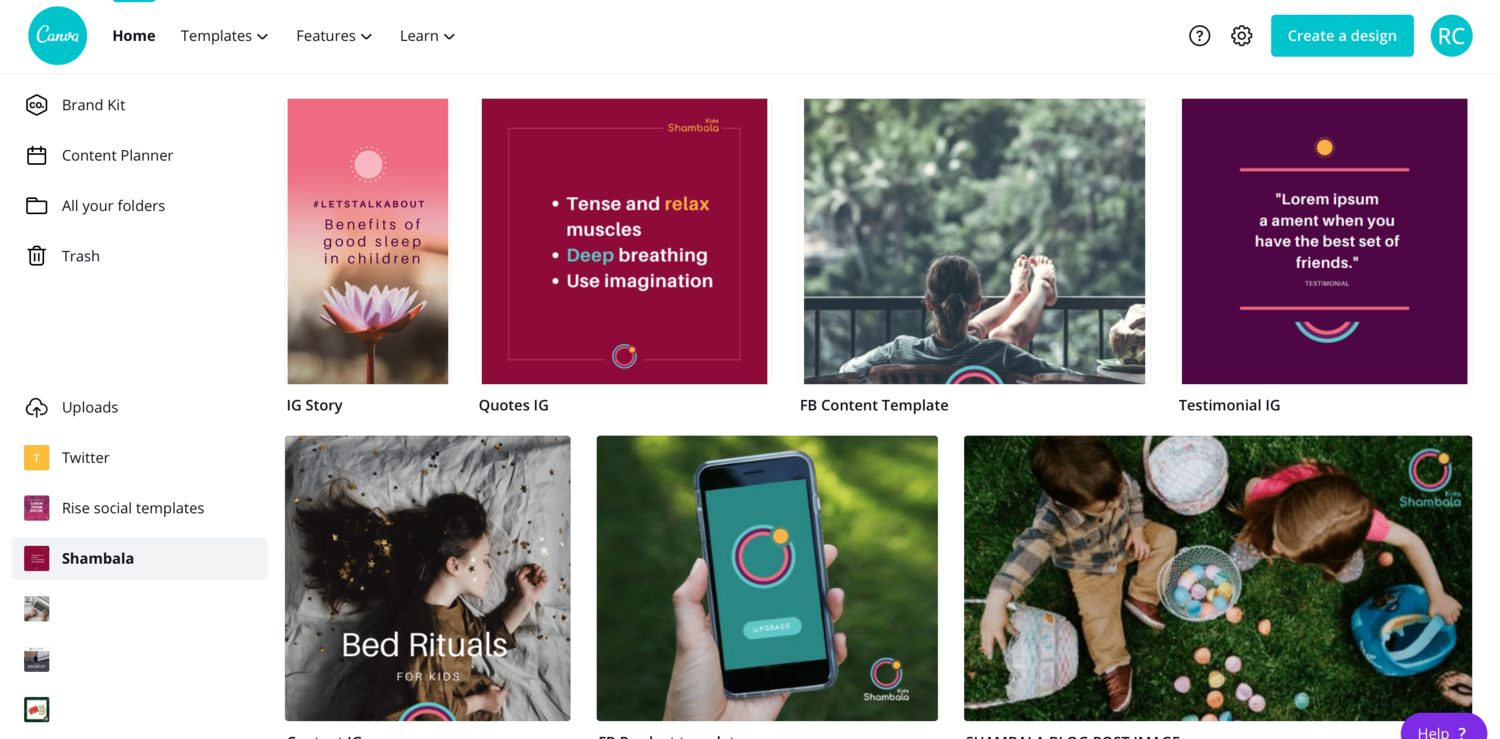This screenshot has width=1500, height=739.
Task: Select the Shambala folder in sidebar
Action: point(139,558)
